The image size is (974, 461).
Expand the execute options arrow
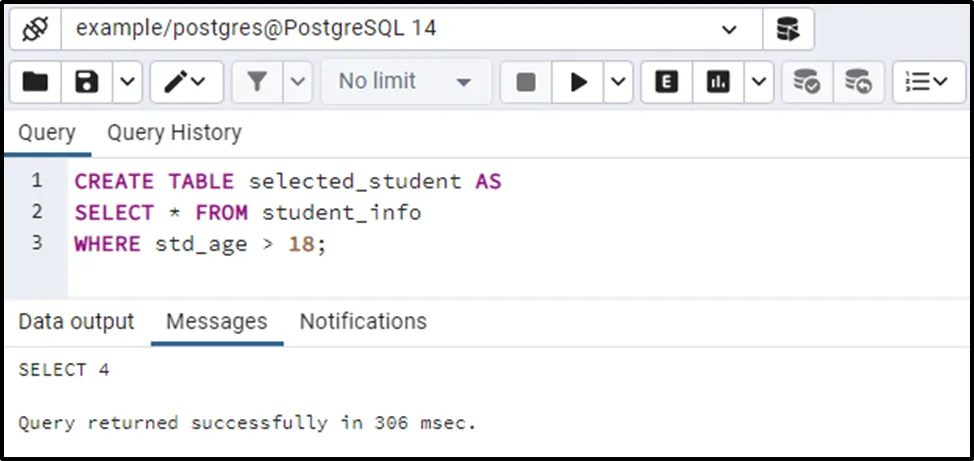point(618,82)
